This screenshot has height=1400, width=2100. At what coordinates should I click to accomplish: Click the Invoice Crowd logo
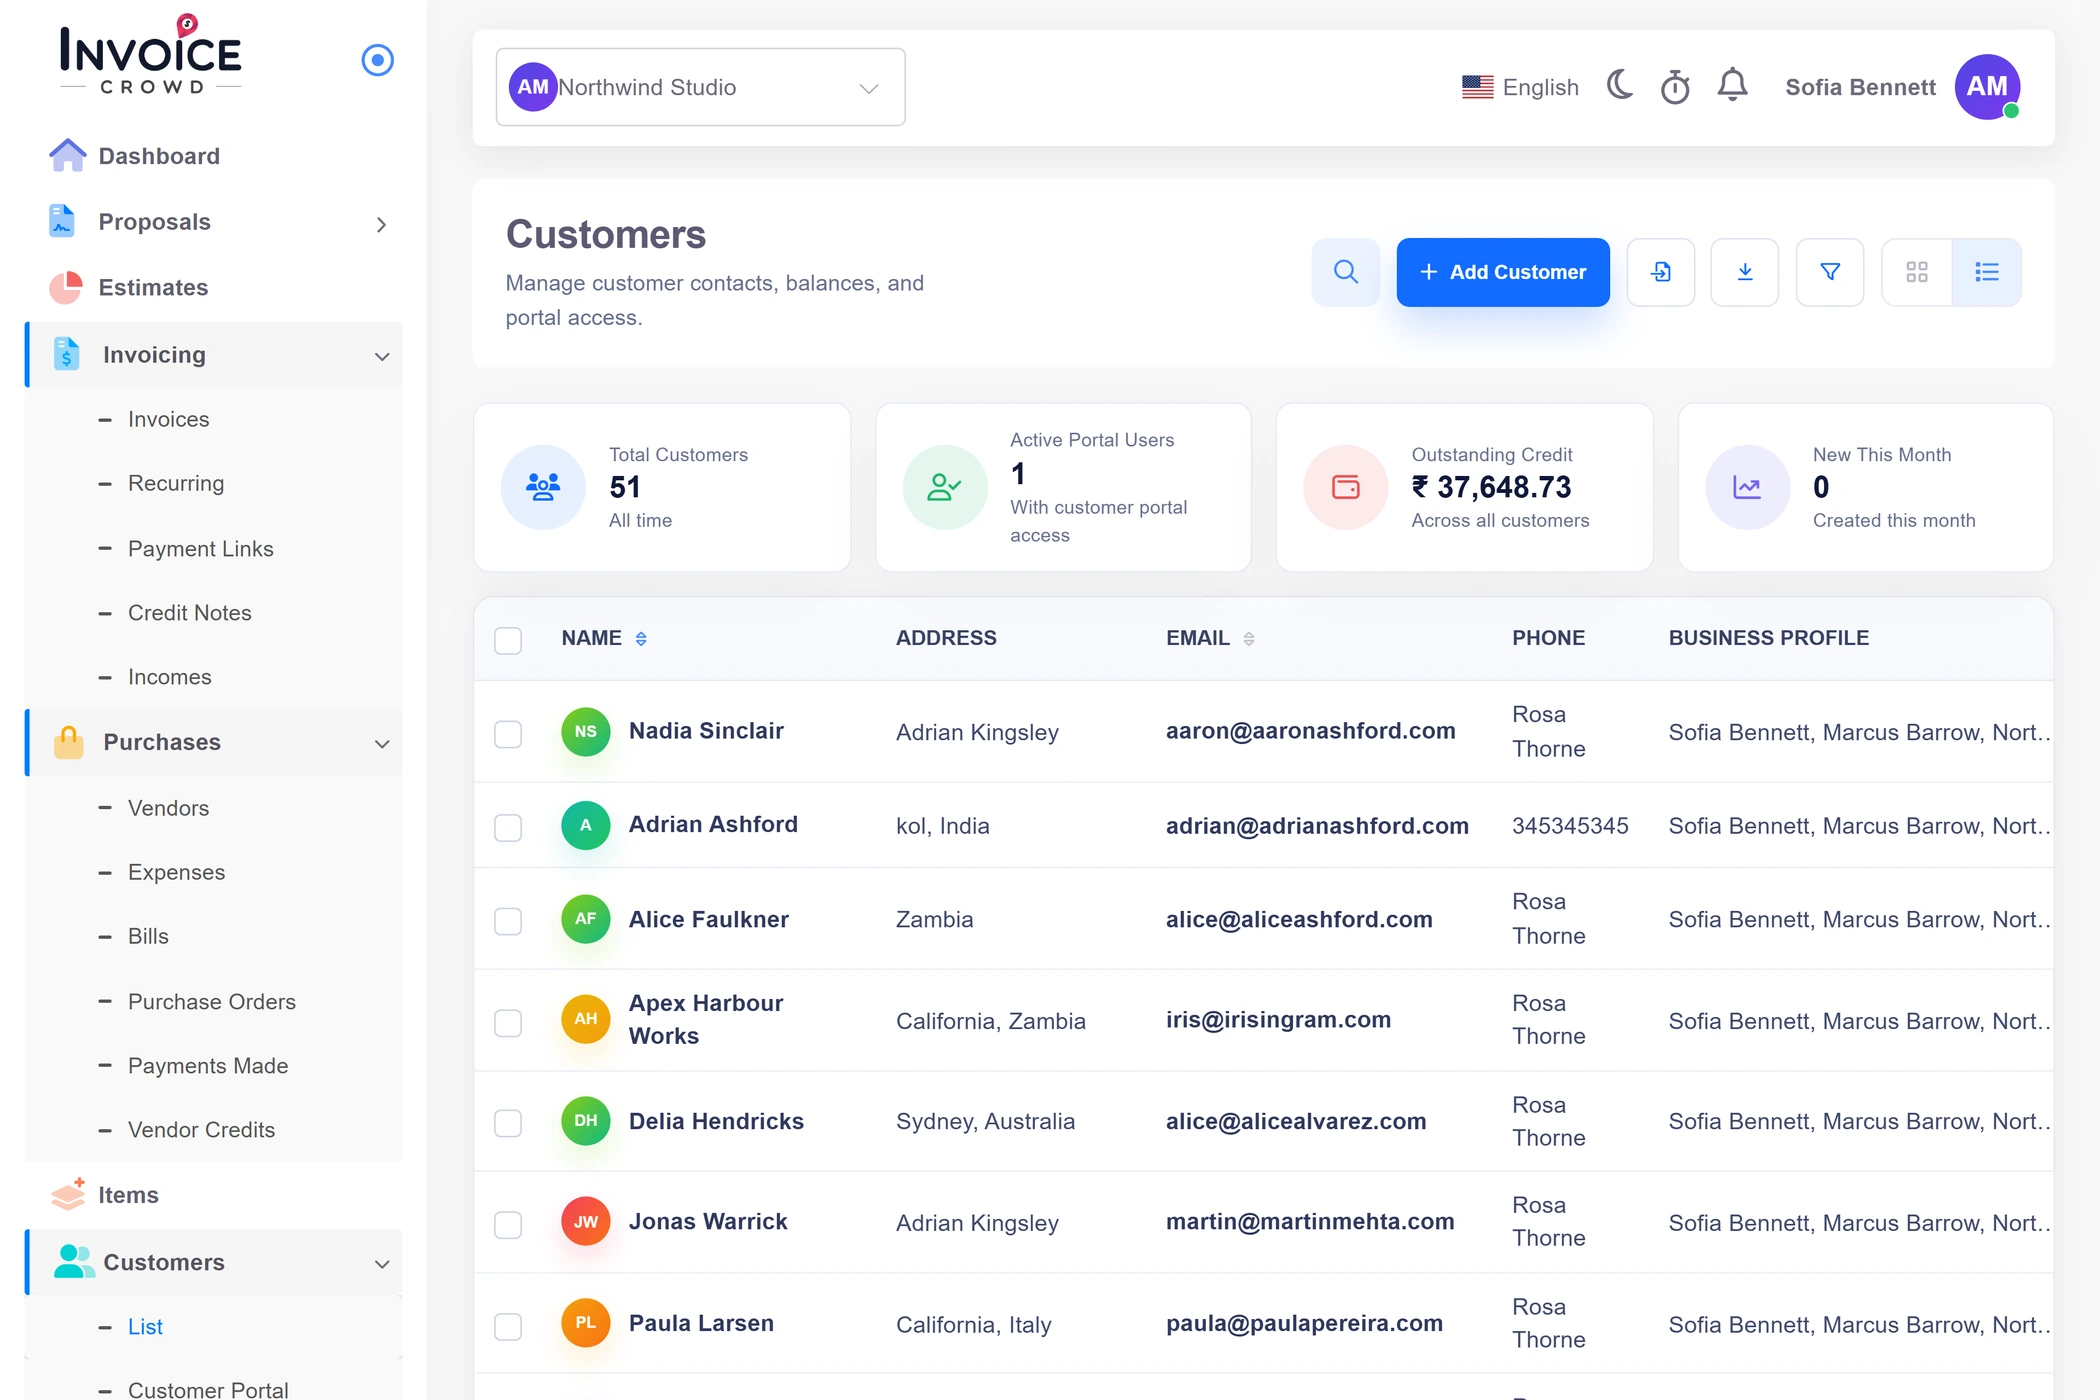(x=151, y=55)
